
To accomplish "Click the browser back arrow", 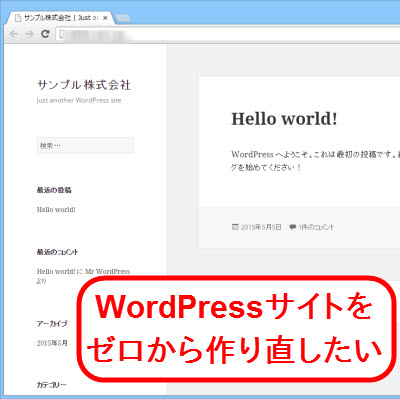I will coord(14,34).
